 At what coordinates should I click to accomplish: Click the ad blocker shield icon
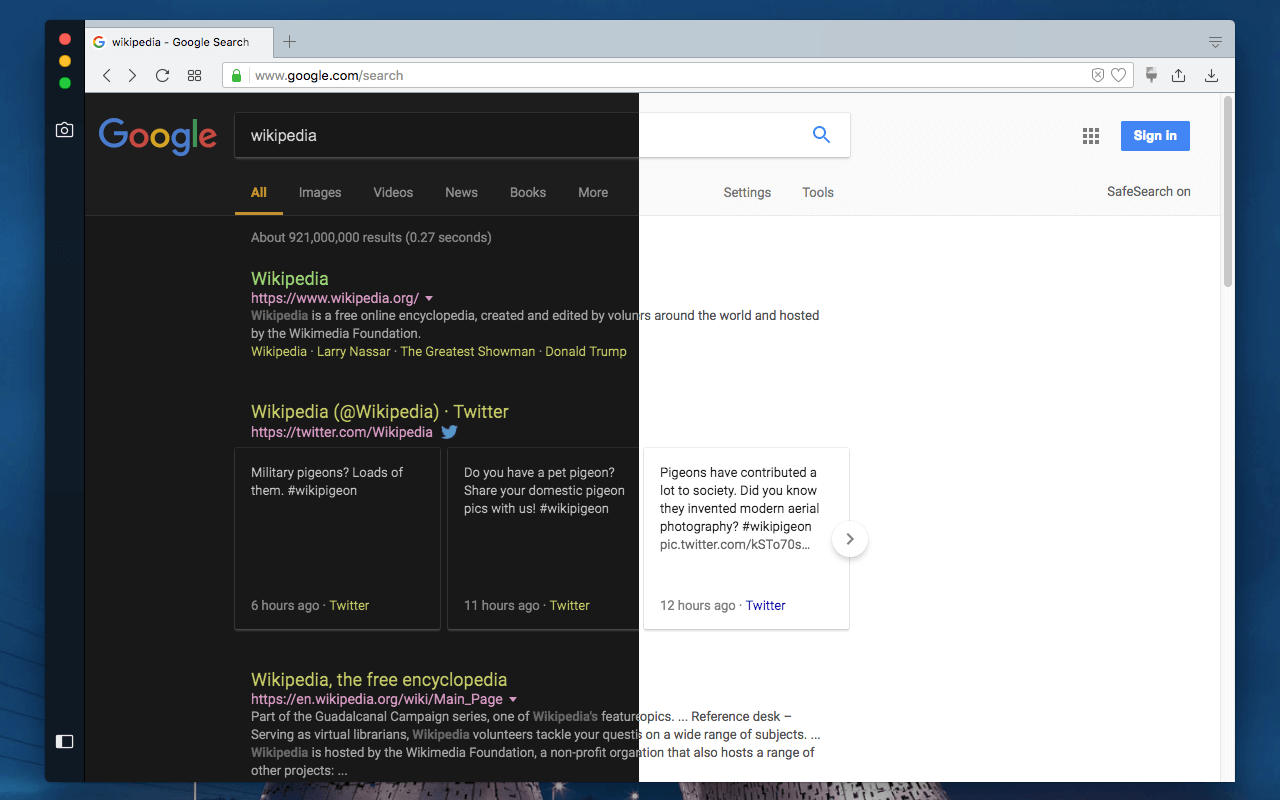tap(1097, 75)
